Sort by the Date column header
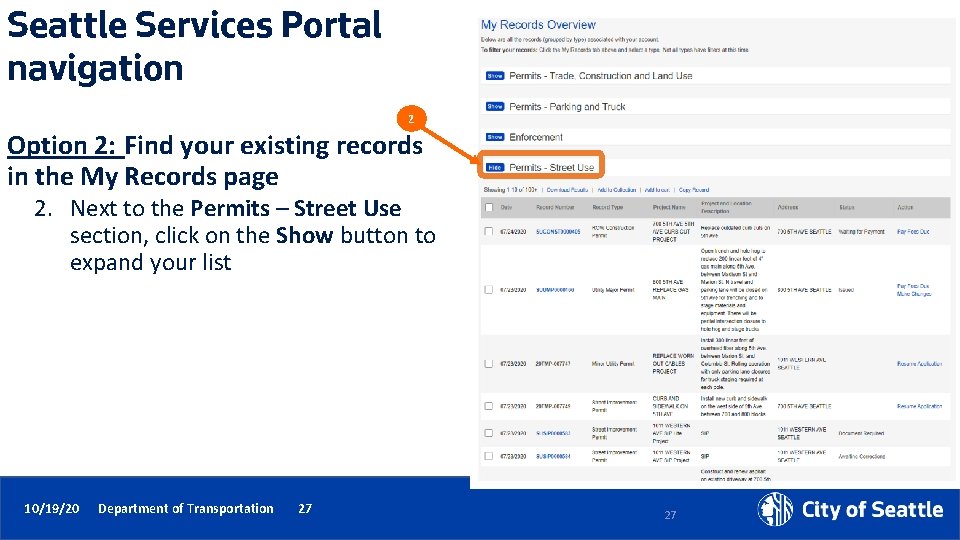 tap(506, 208)
